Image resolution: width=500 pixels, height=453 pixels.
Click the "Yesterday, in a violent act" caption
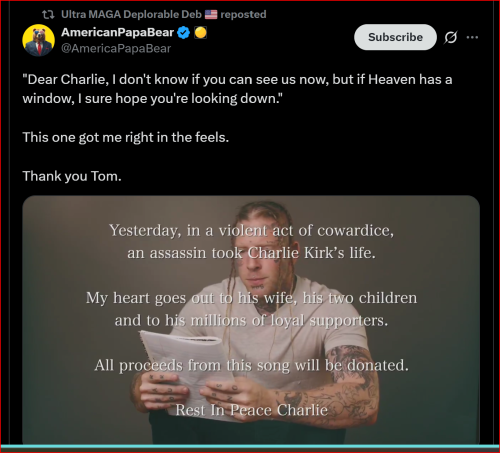(x=252, y=230)
